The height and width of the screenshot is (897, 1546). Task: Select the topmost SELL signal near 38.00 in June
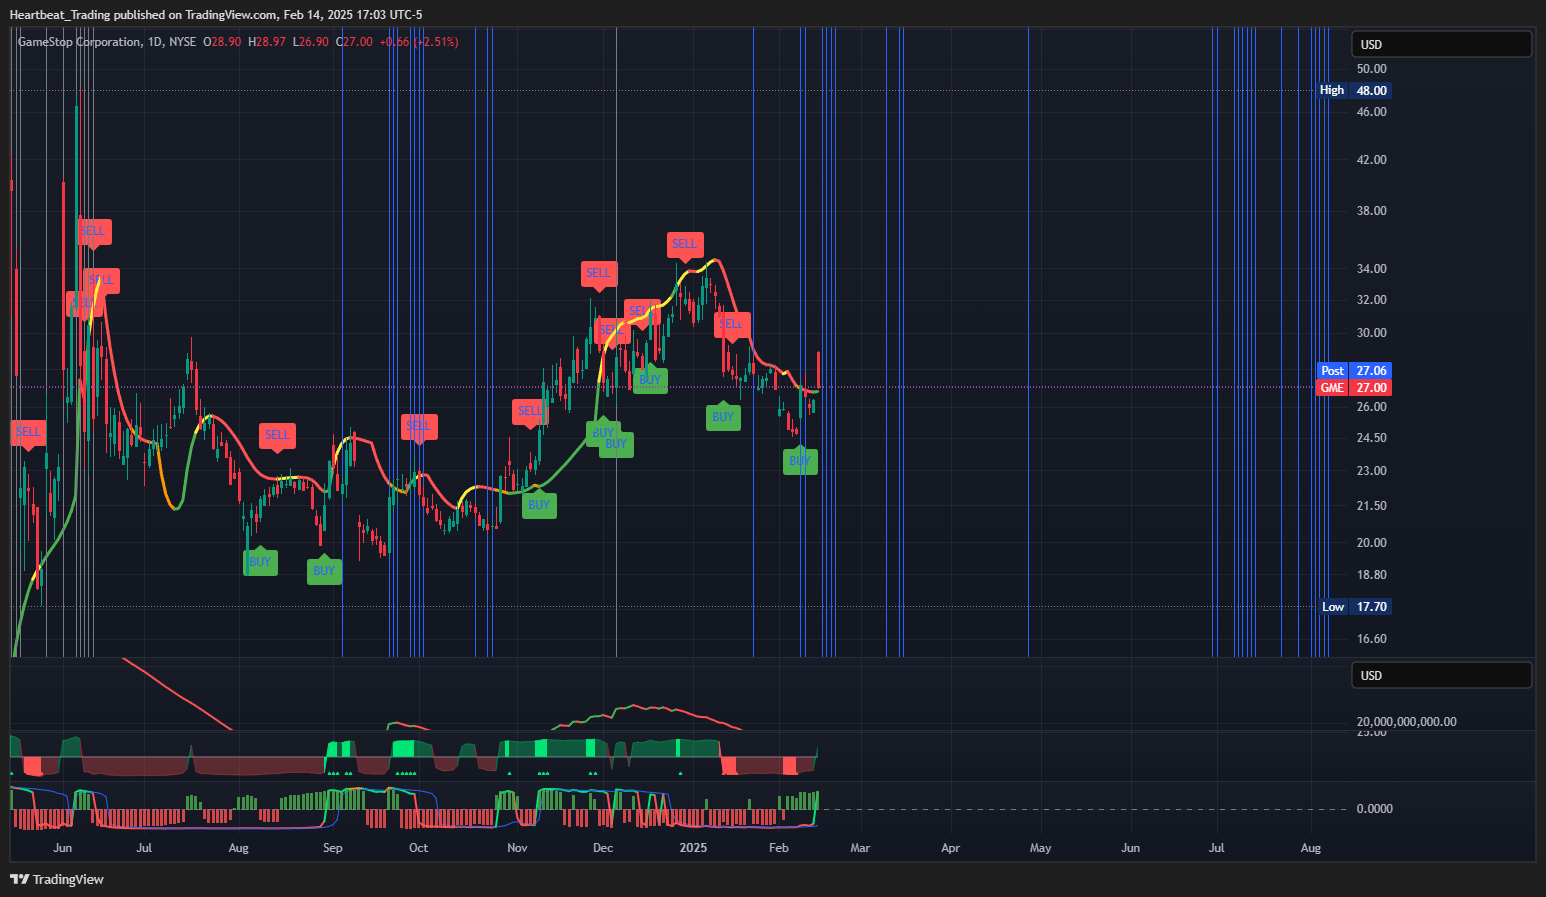point(93,231)
